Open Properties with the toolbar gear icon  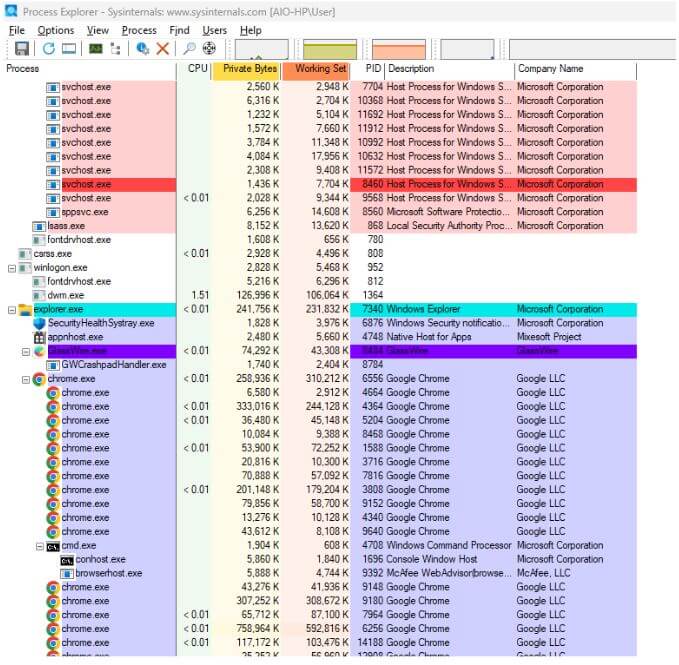pos(142,48)
